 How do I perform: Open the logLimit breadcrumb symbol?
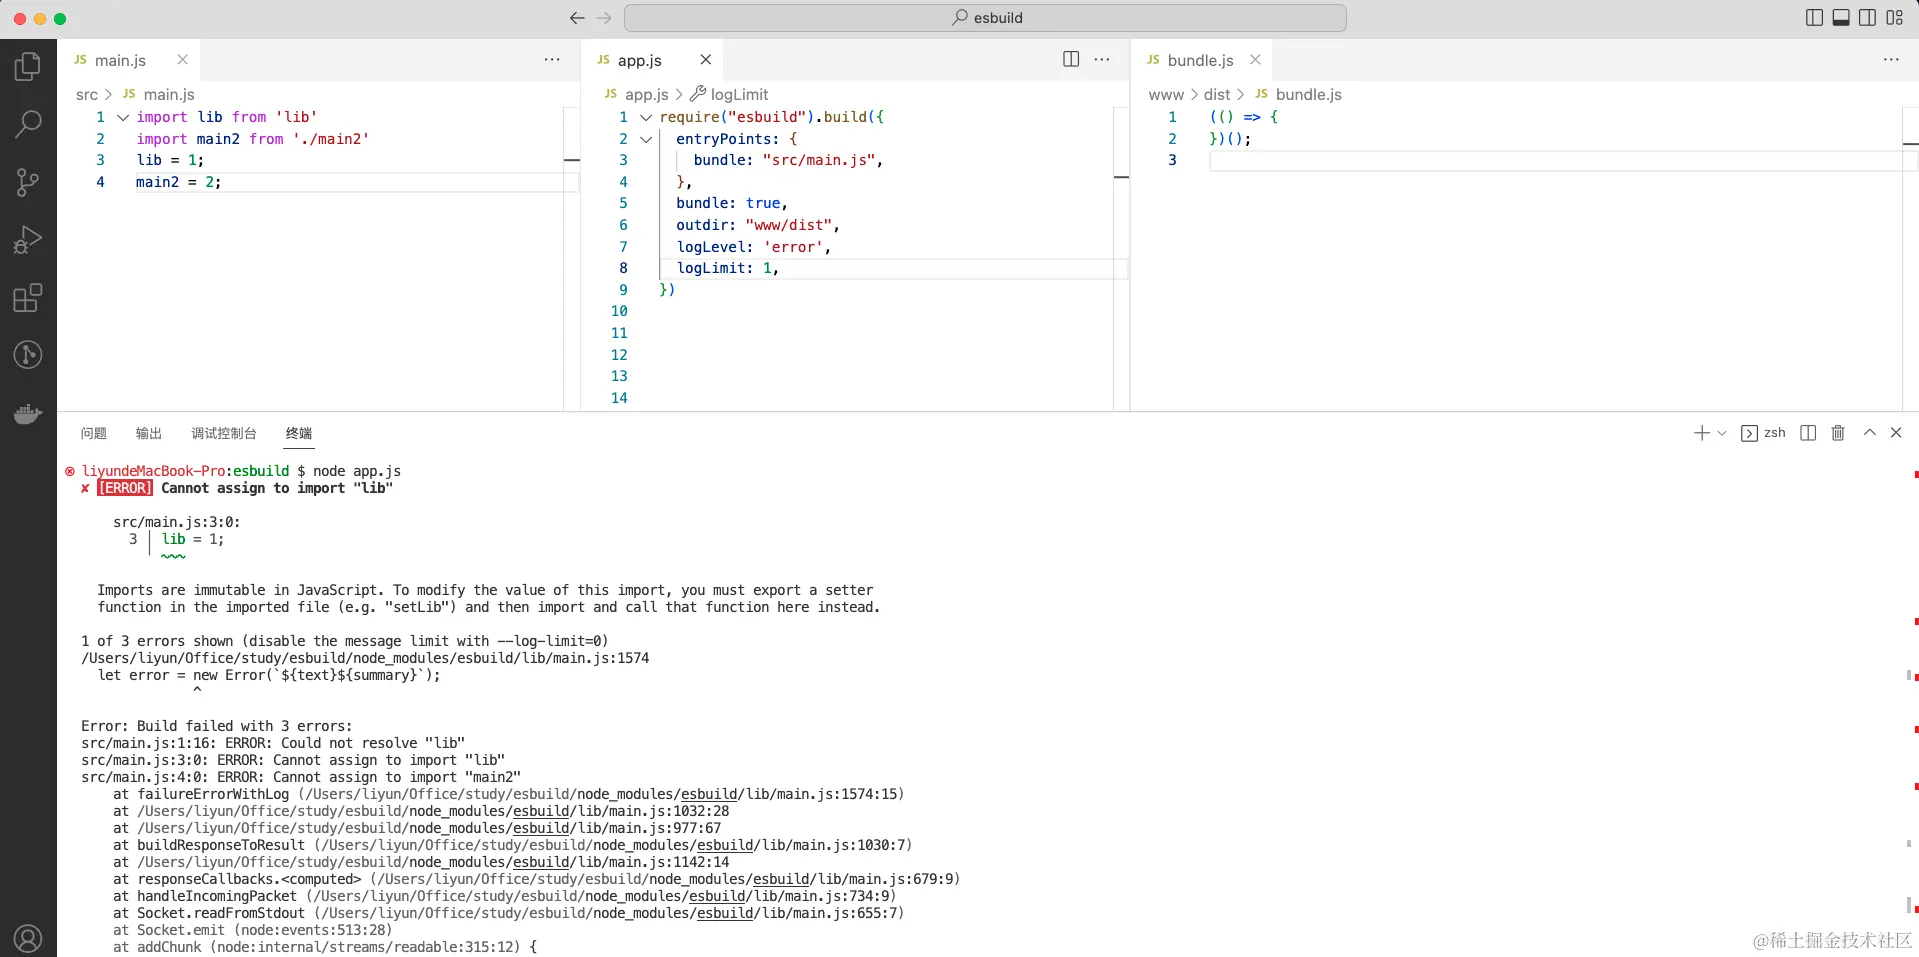click(x=729, y=94)
